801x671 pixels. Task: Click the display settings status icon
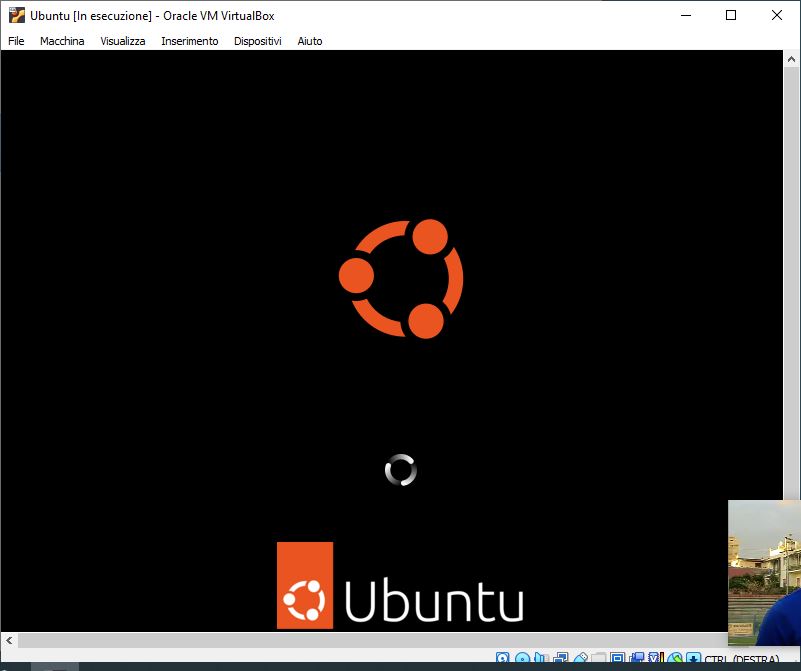point(618,658)
